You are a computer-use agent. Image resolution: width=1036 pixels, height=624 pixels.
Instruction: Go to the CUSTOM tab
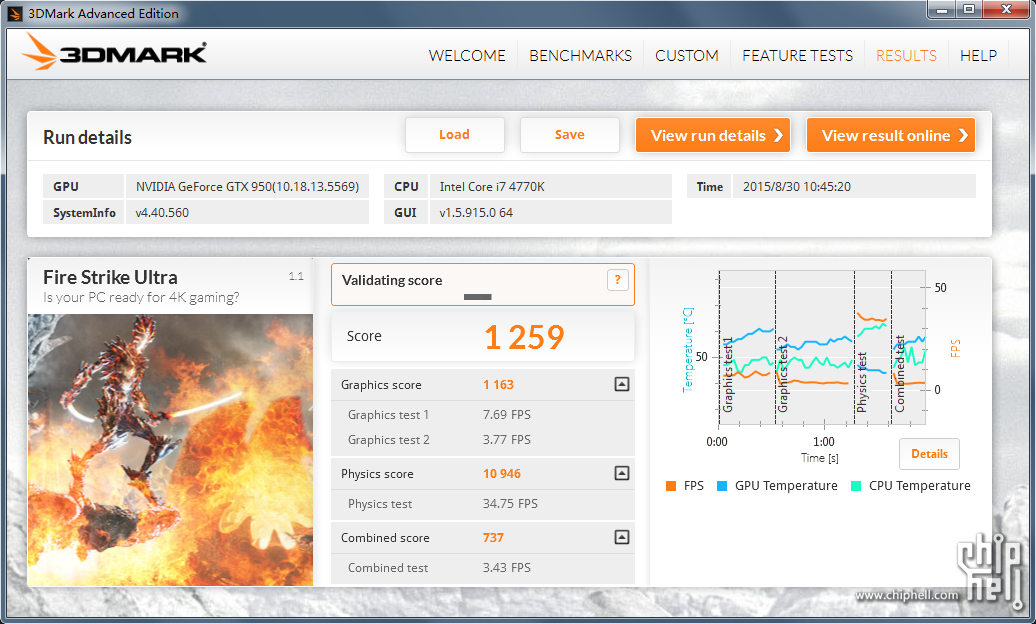coord(687,56)
